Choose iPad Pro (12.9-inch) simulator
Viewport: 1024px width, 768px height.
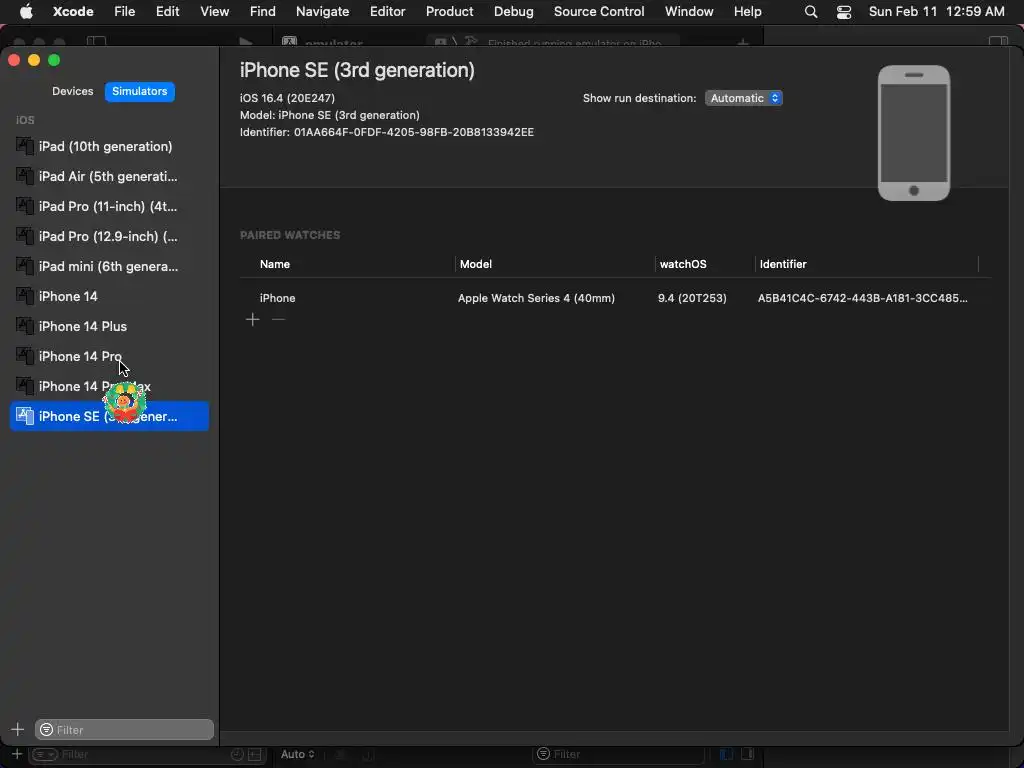click(109, 236)
